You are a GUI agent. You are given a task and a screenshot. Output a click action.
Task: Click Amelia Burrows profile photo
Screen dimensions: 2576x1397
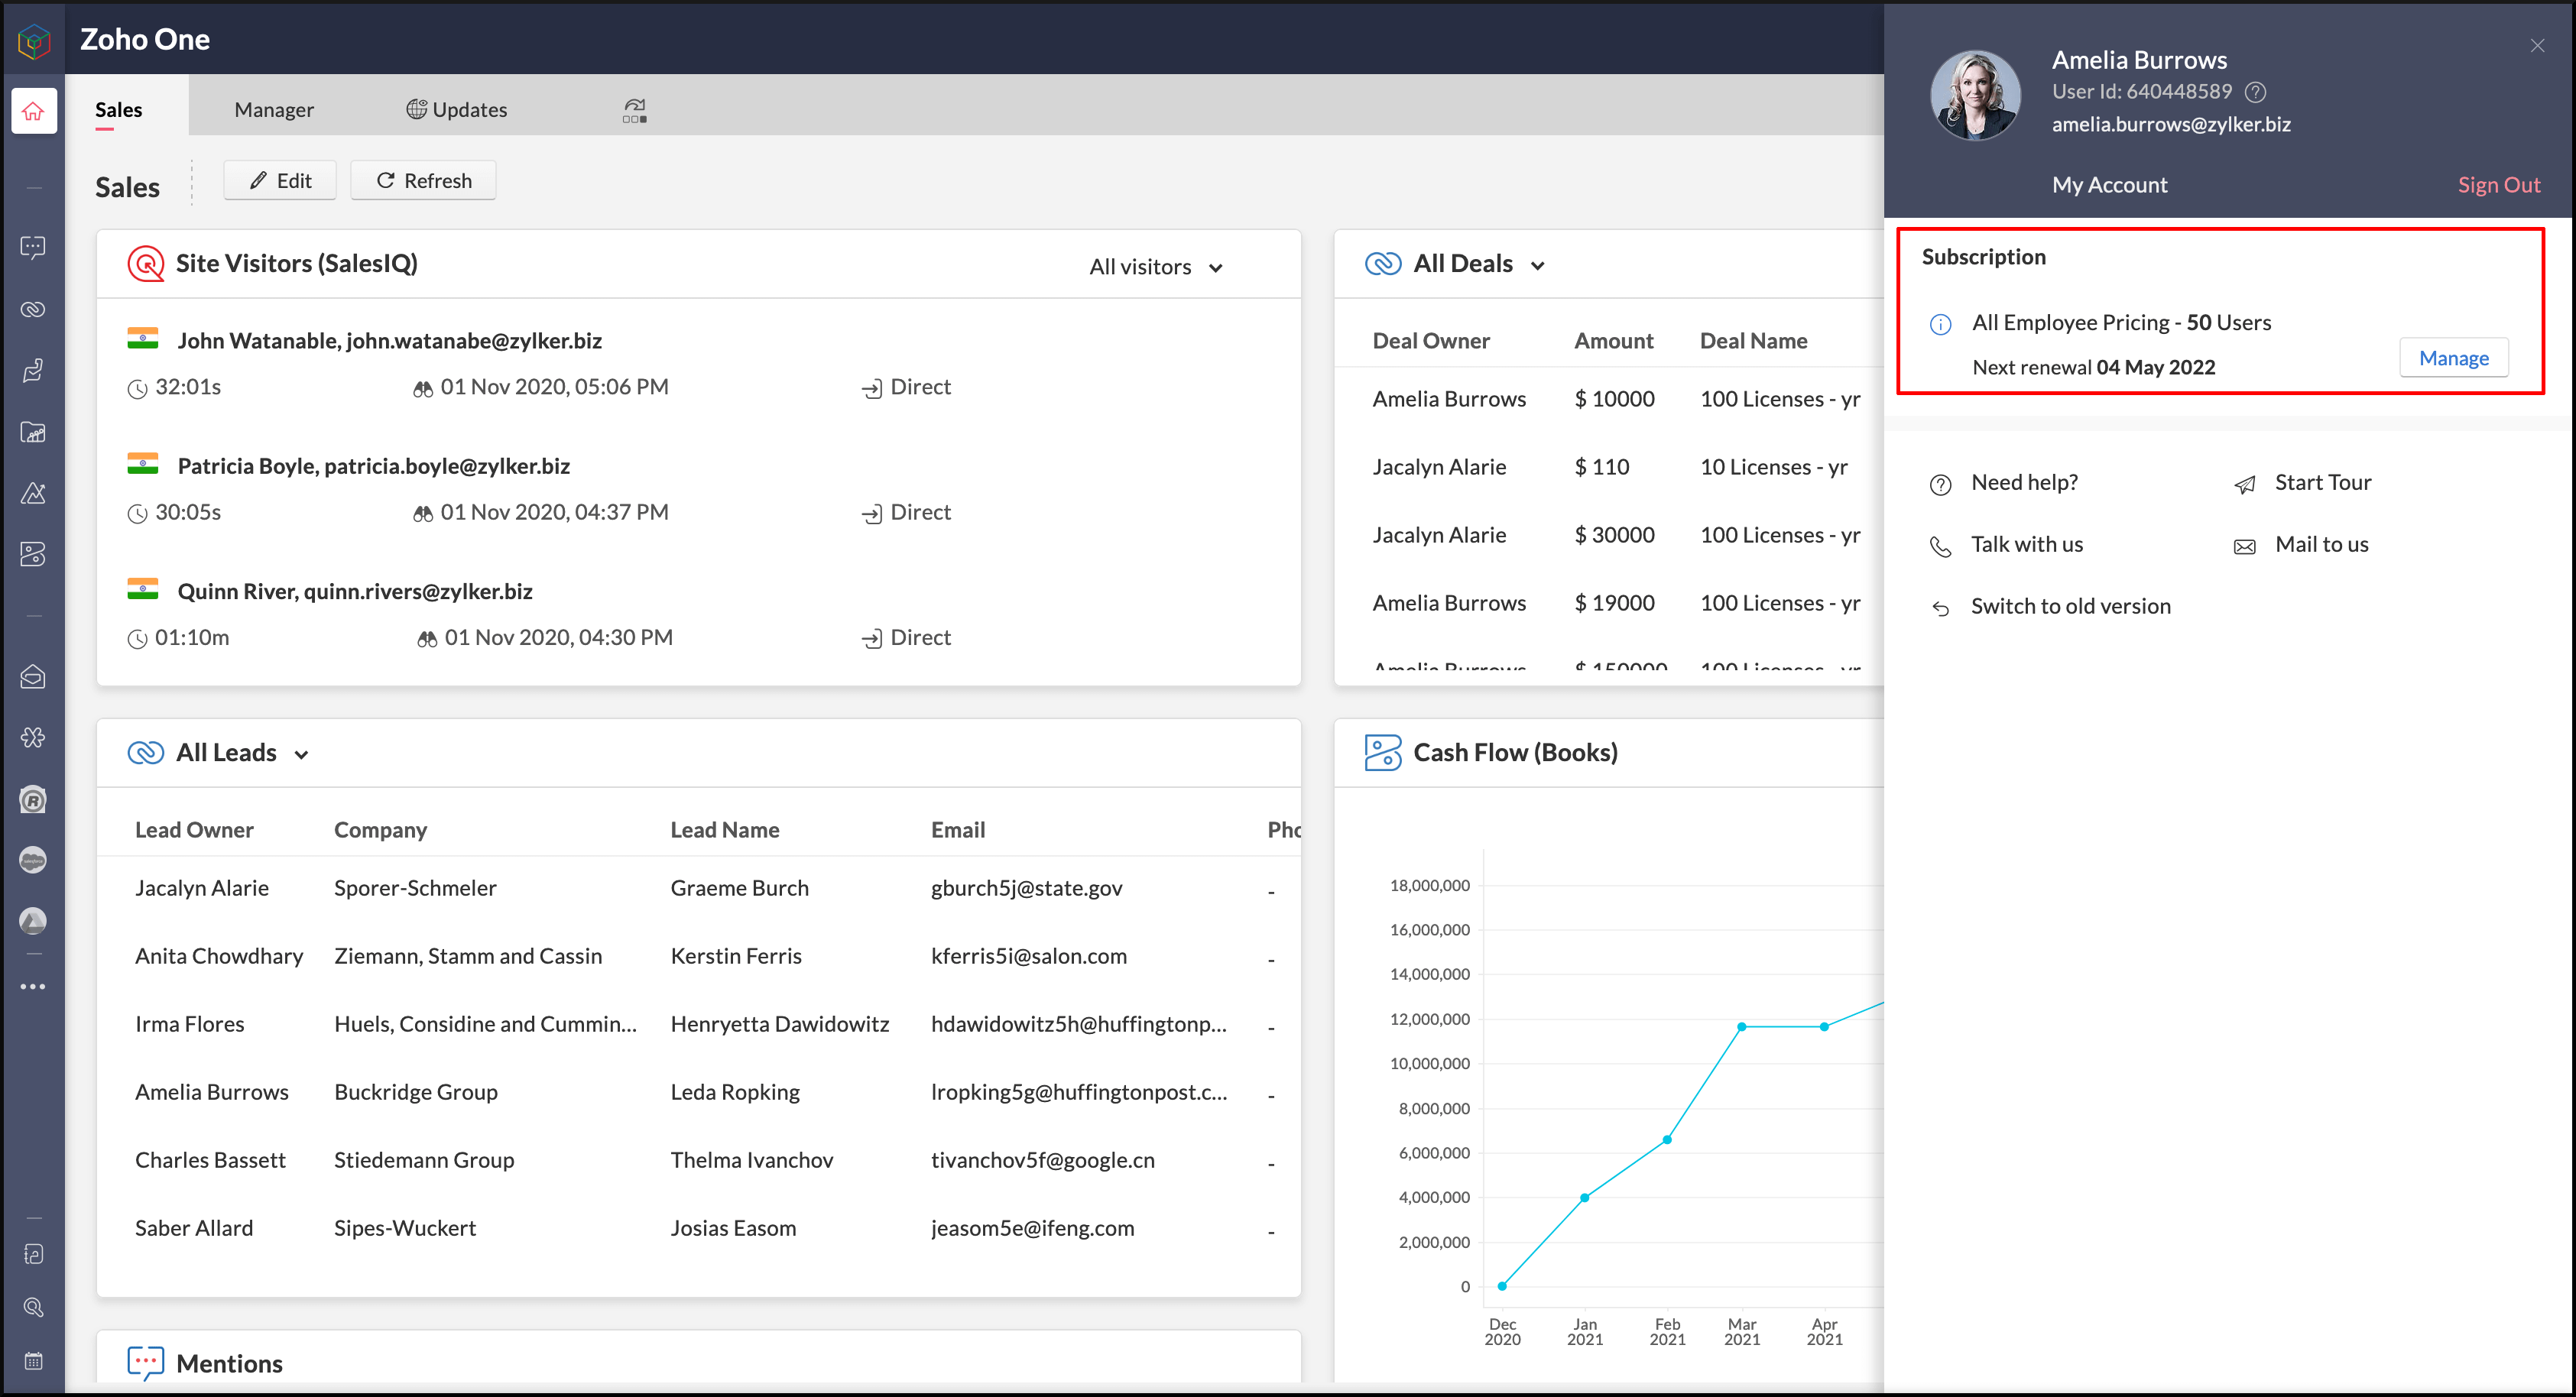(1974, 96)
